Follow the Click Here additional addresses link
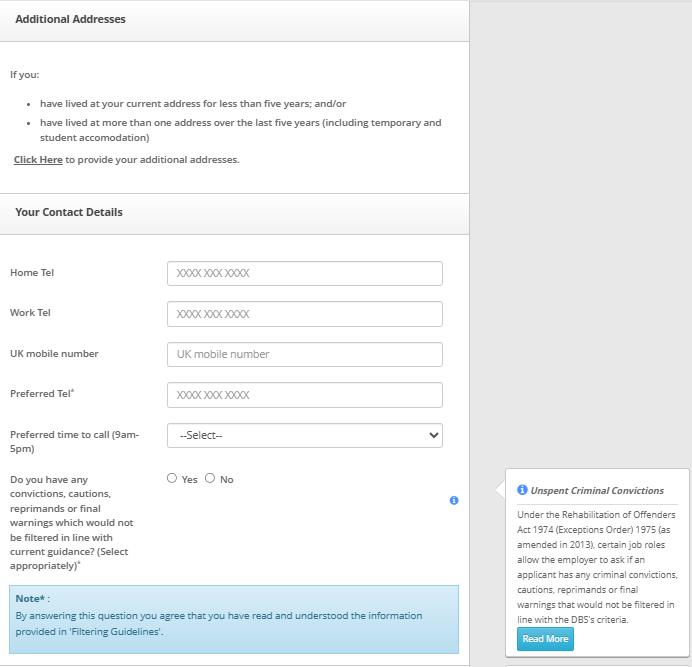This screenshot has height=667, width=692. 38,159
